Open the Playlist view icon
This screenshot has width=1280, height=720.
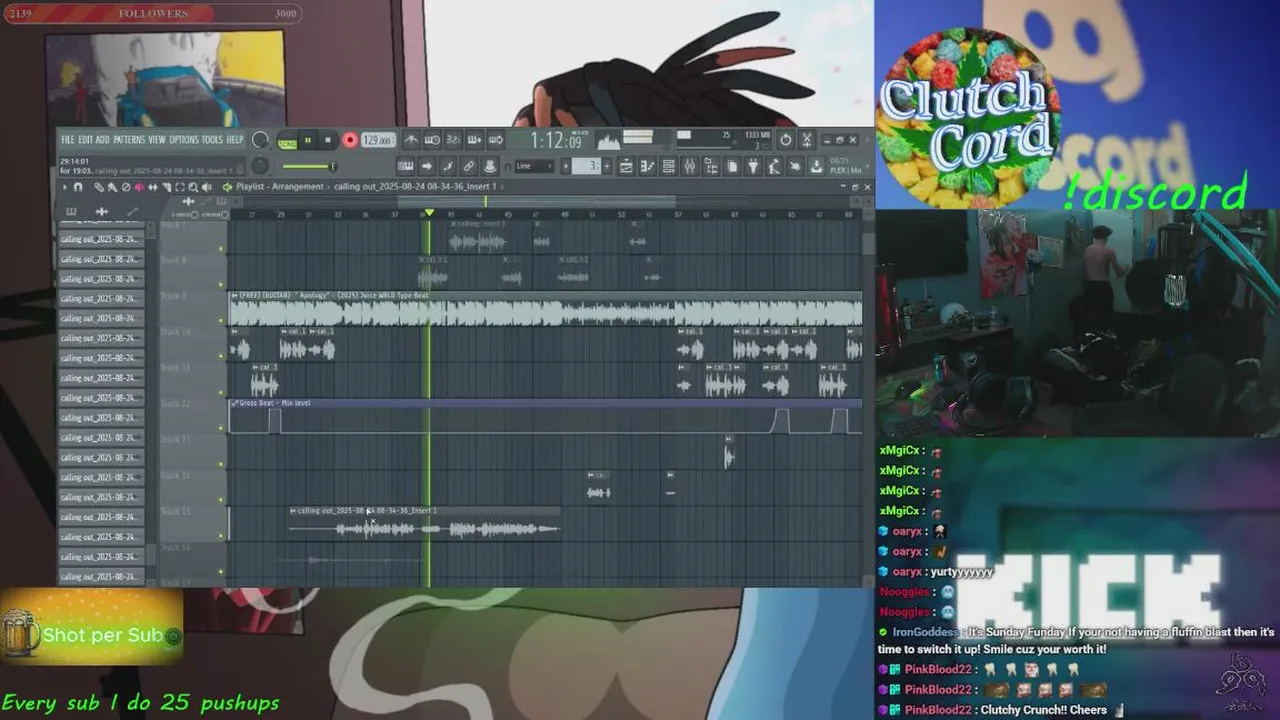626,166
